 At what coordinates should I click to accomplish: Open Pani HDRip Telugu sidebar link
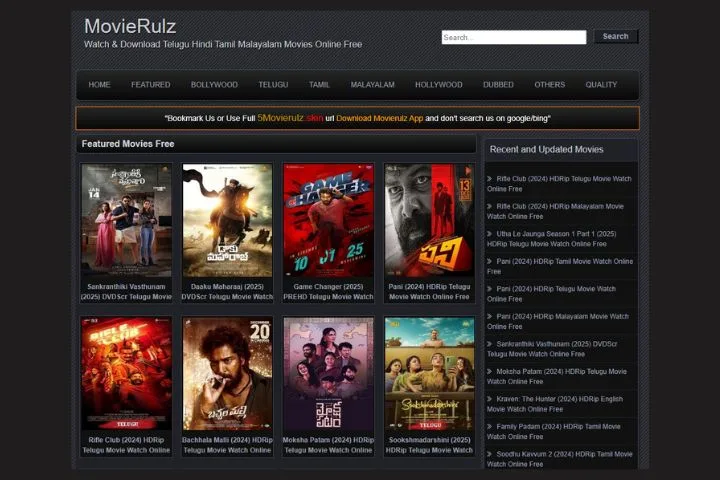click(551, 294)
